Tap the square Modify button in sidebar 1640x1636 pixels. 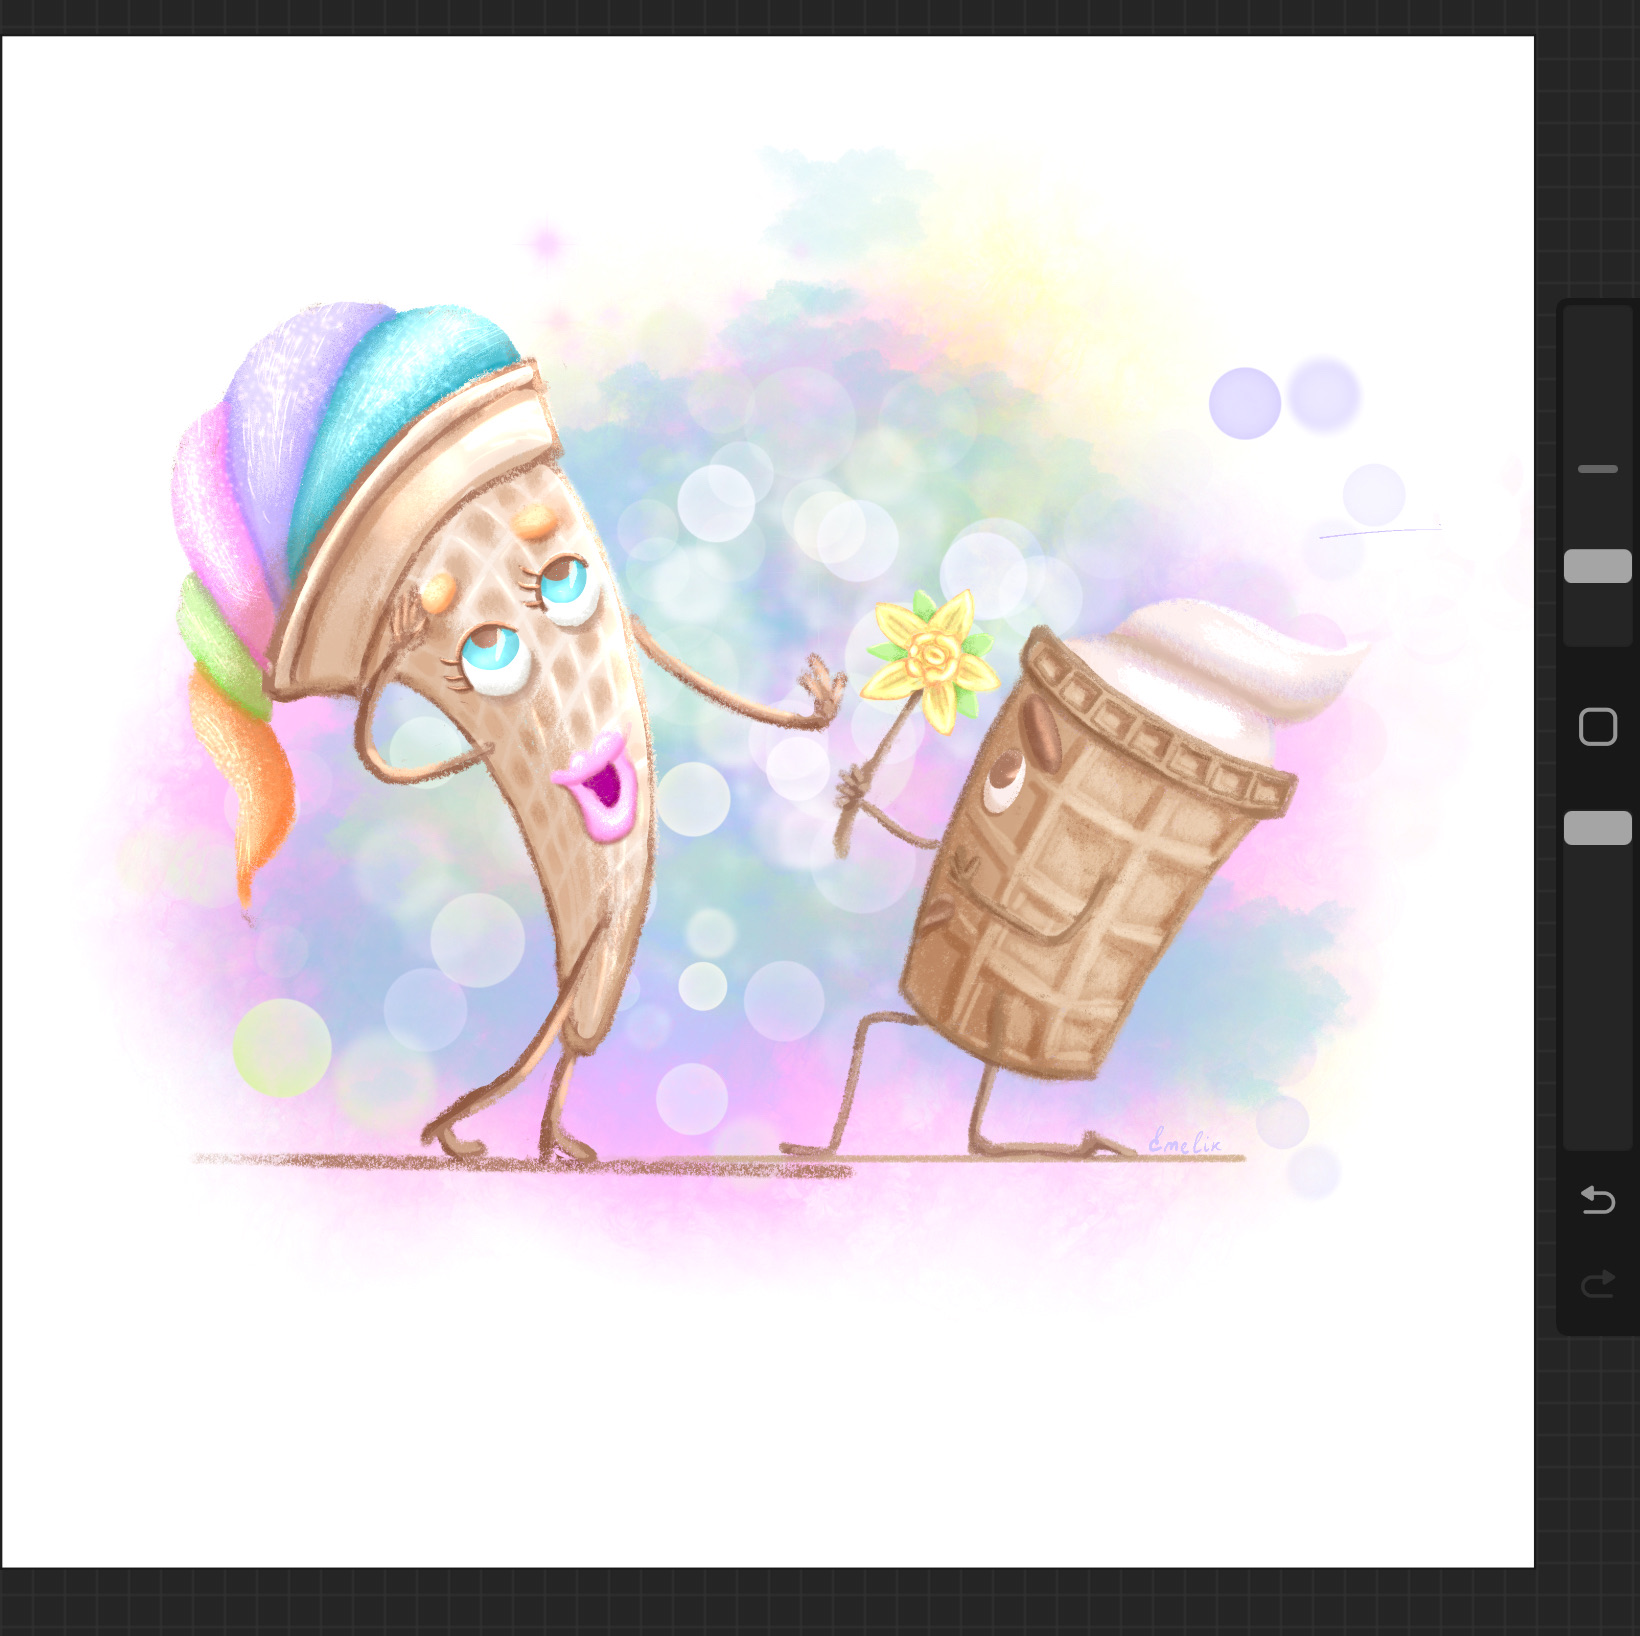(1597, 727)
